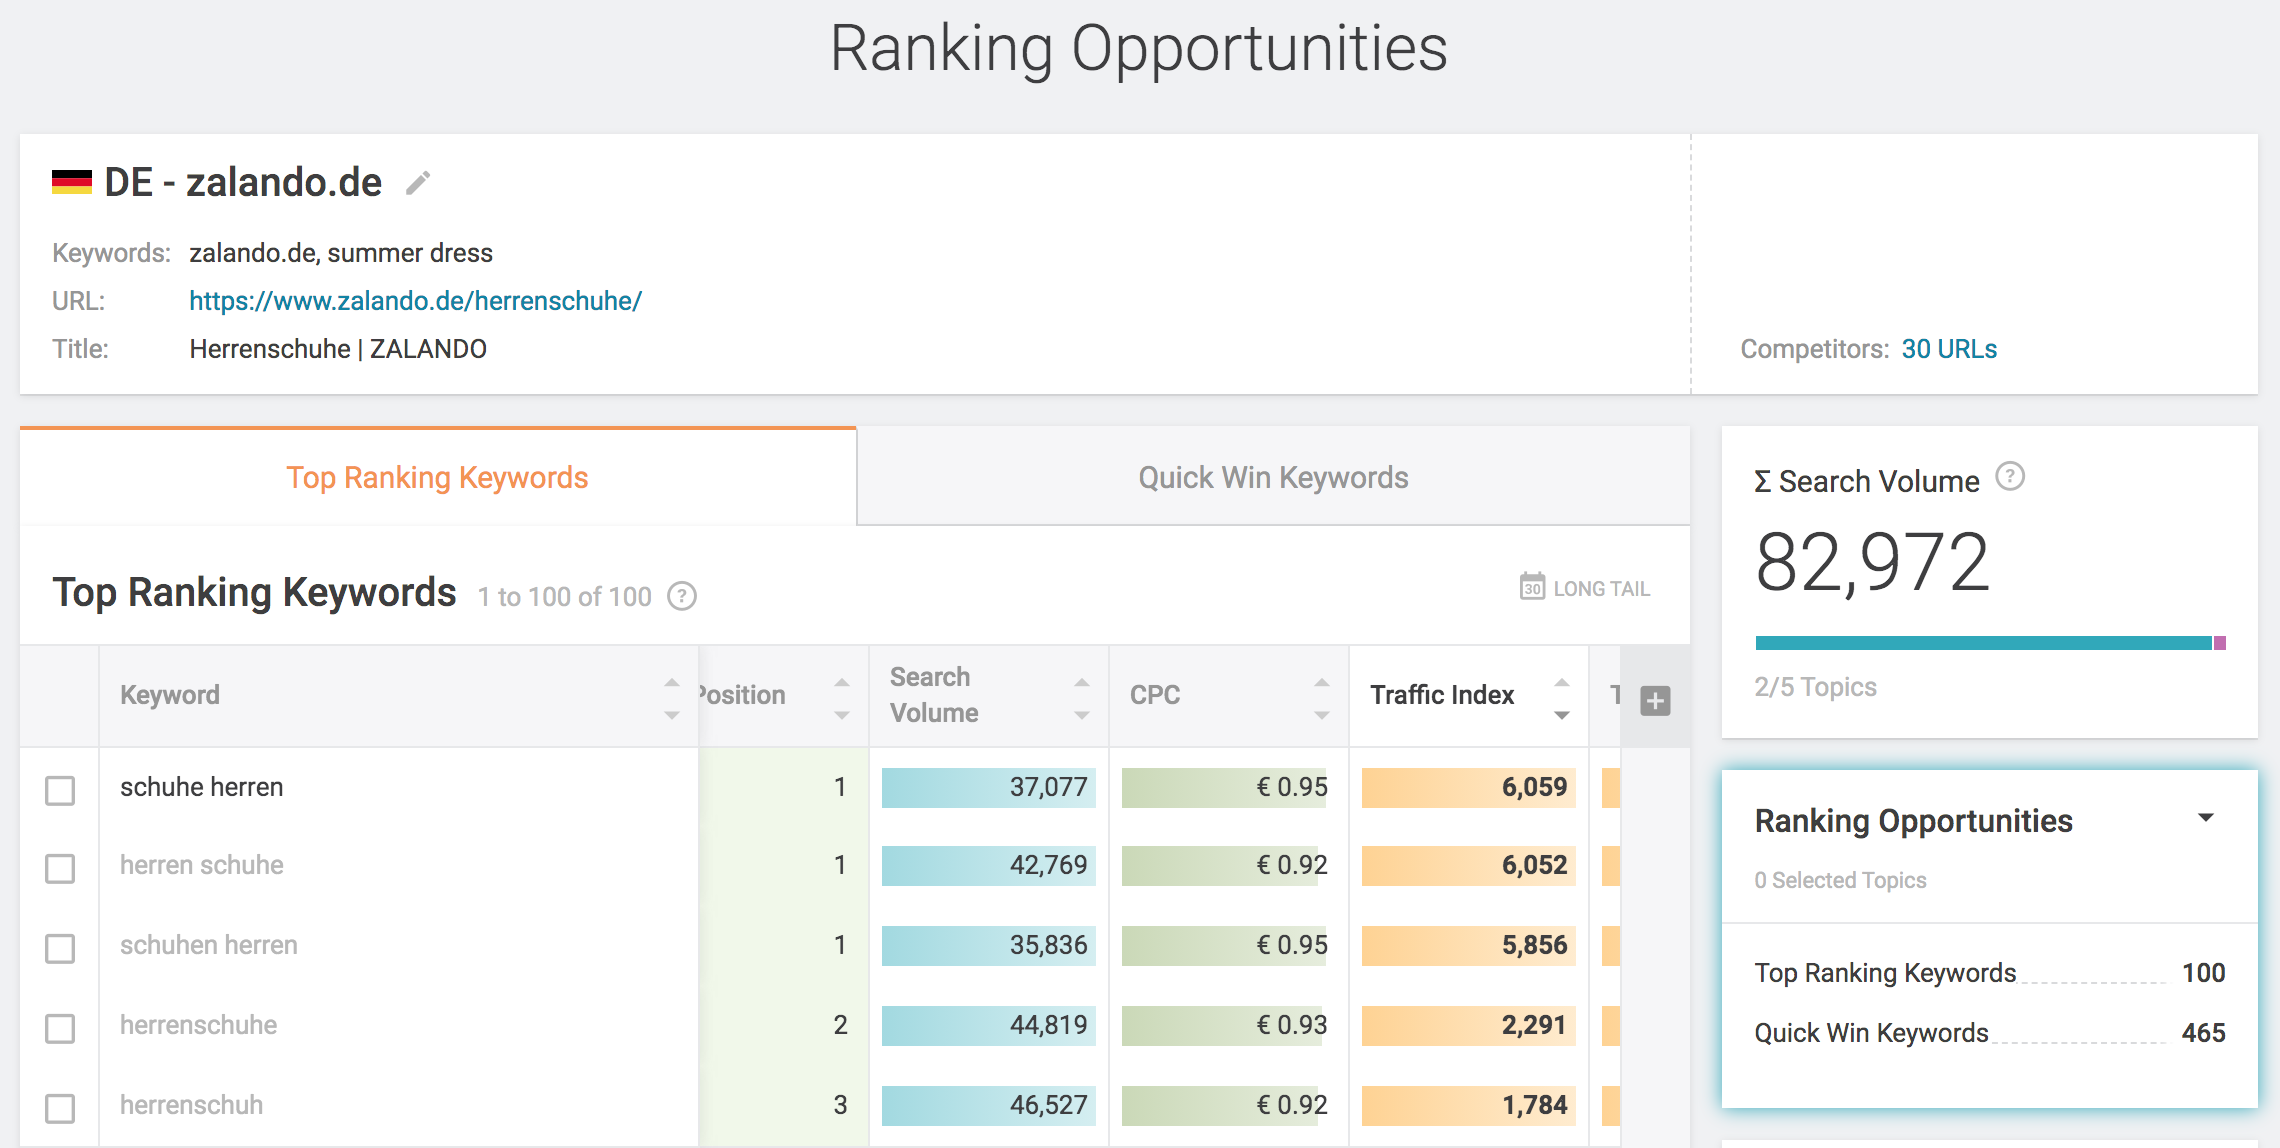Check the herrenschuh row checkbox
The width and height of the screenshot is (2280, 1148).
[60, 1108]
